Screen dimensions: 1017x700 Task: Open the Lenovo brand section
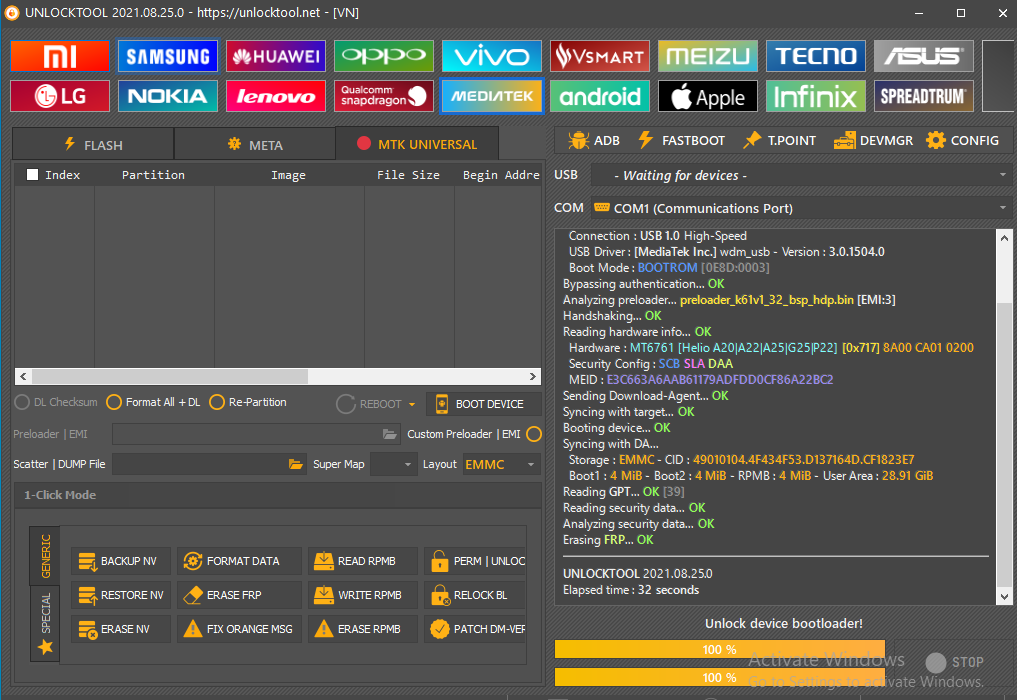coord(276,96)
